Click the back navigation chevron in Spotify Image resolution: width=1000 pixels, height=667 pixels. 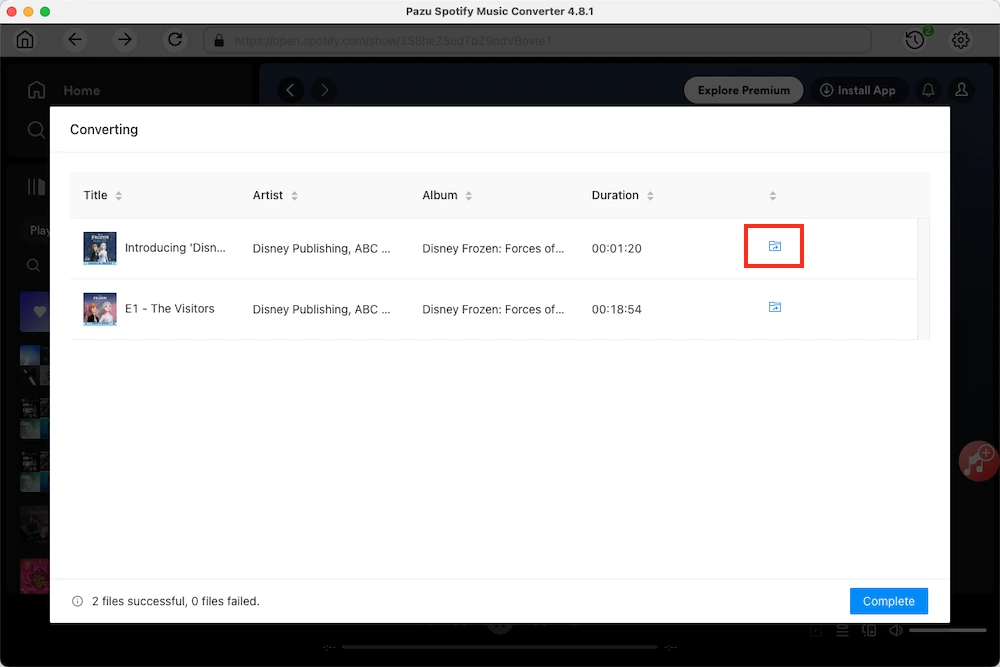pyautogui.click(x=291, y=90)
